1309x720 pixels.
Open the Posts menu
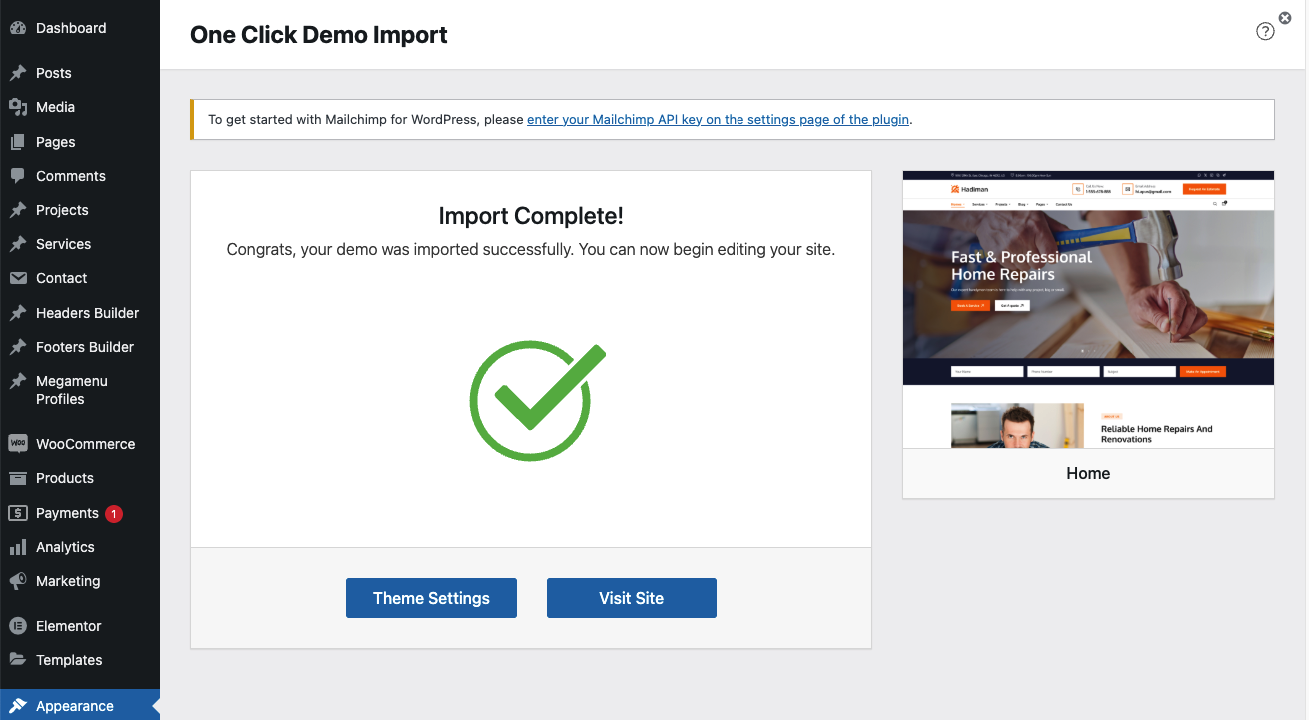[x=53, y=73]
